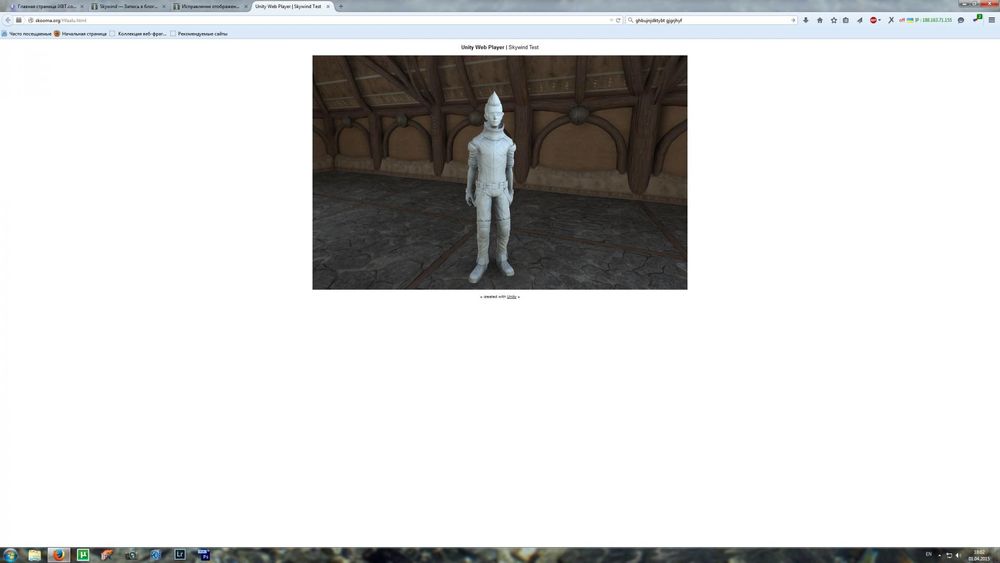Show bookmarks list clipboard icon
The width and height of the screenshot is (1000, 563).
pyautogui.click(x=846, y=20)
